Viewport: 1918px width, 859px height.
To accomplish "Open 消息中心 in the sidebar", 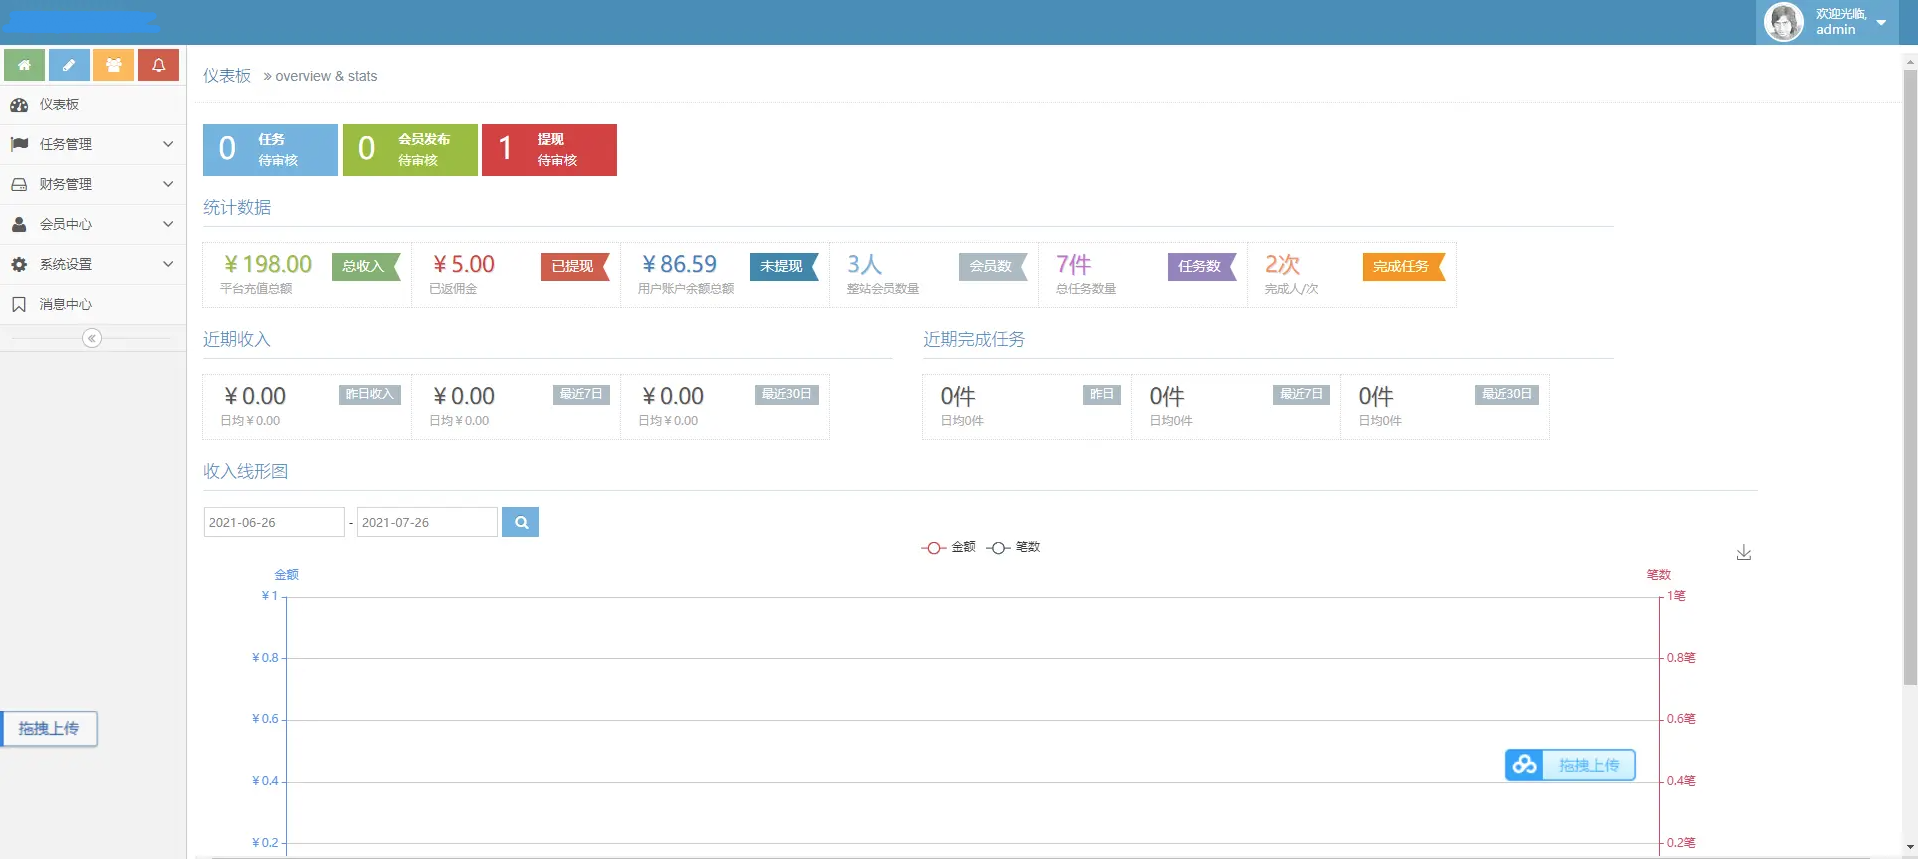I will (x=66, y=304).
